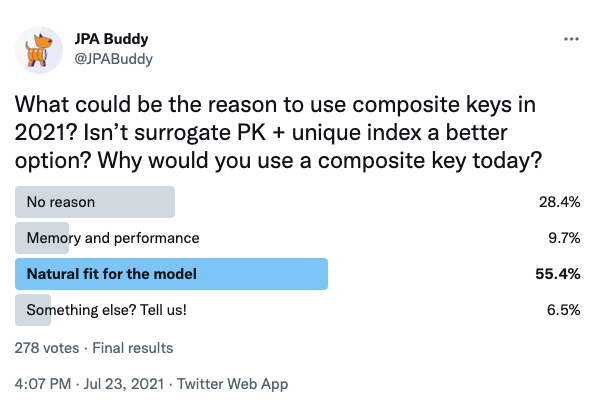Click the 6.5% result value
Image resolution: width=596 pixels, height=407 pixels.
[563, 310]
